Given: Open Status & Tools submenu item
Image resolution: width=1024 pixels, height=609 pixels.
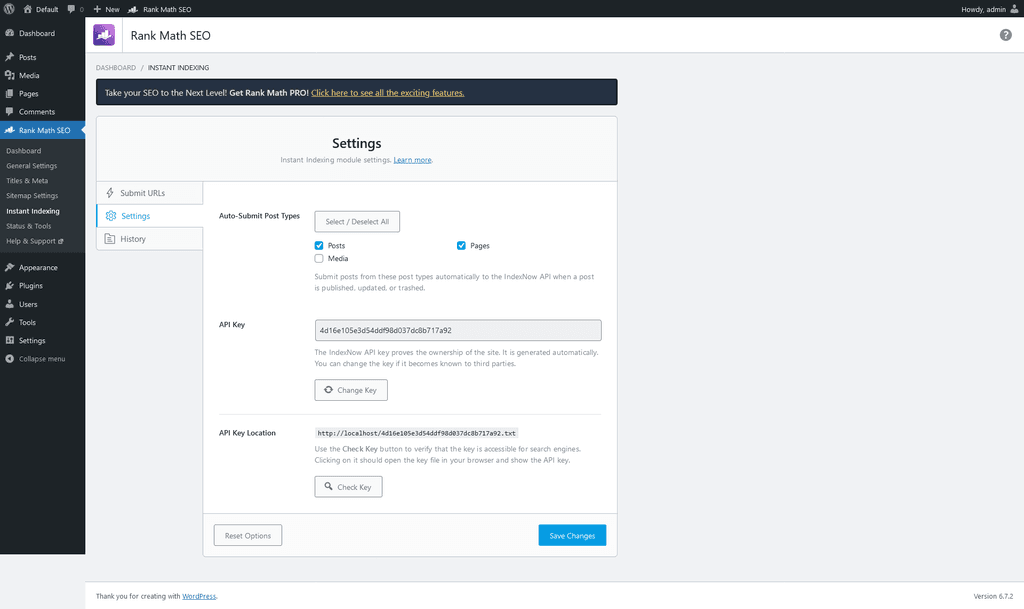Looking at the screenshot, I should point(29,226).
